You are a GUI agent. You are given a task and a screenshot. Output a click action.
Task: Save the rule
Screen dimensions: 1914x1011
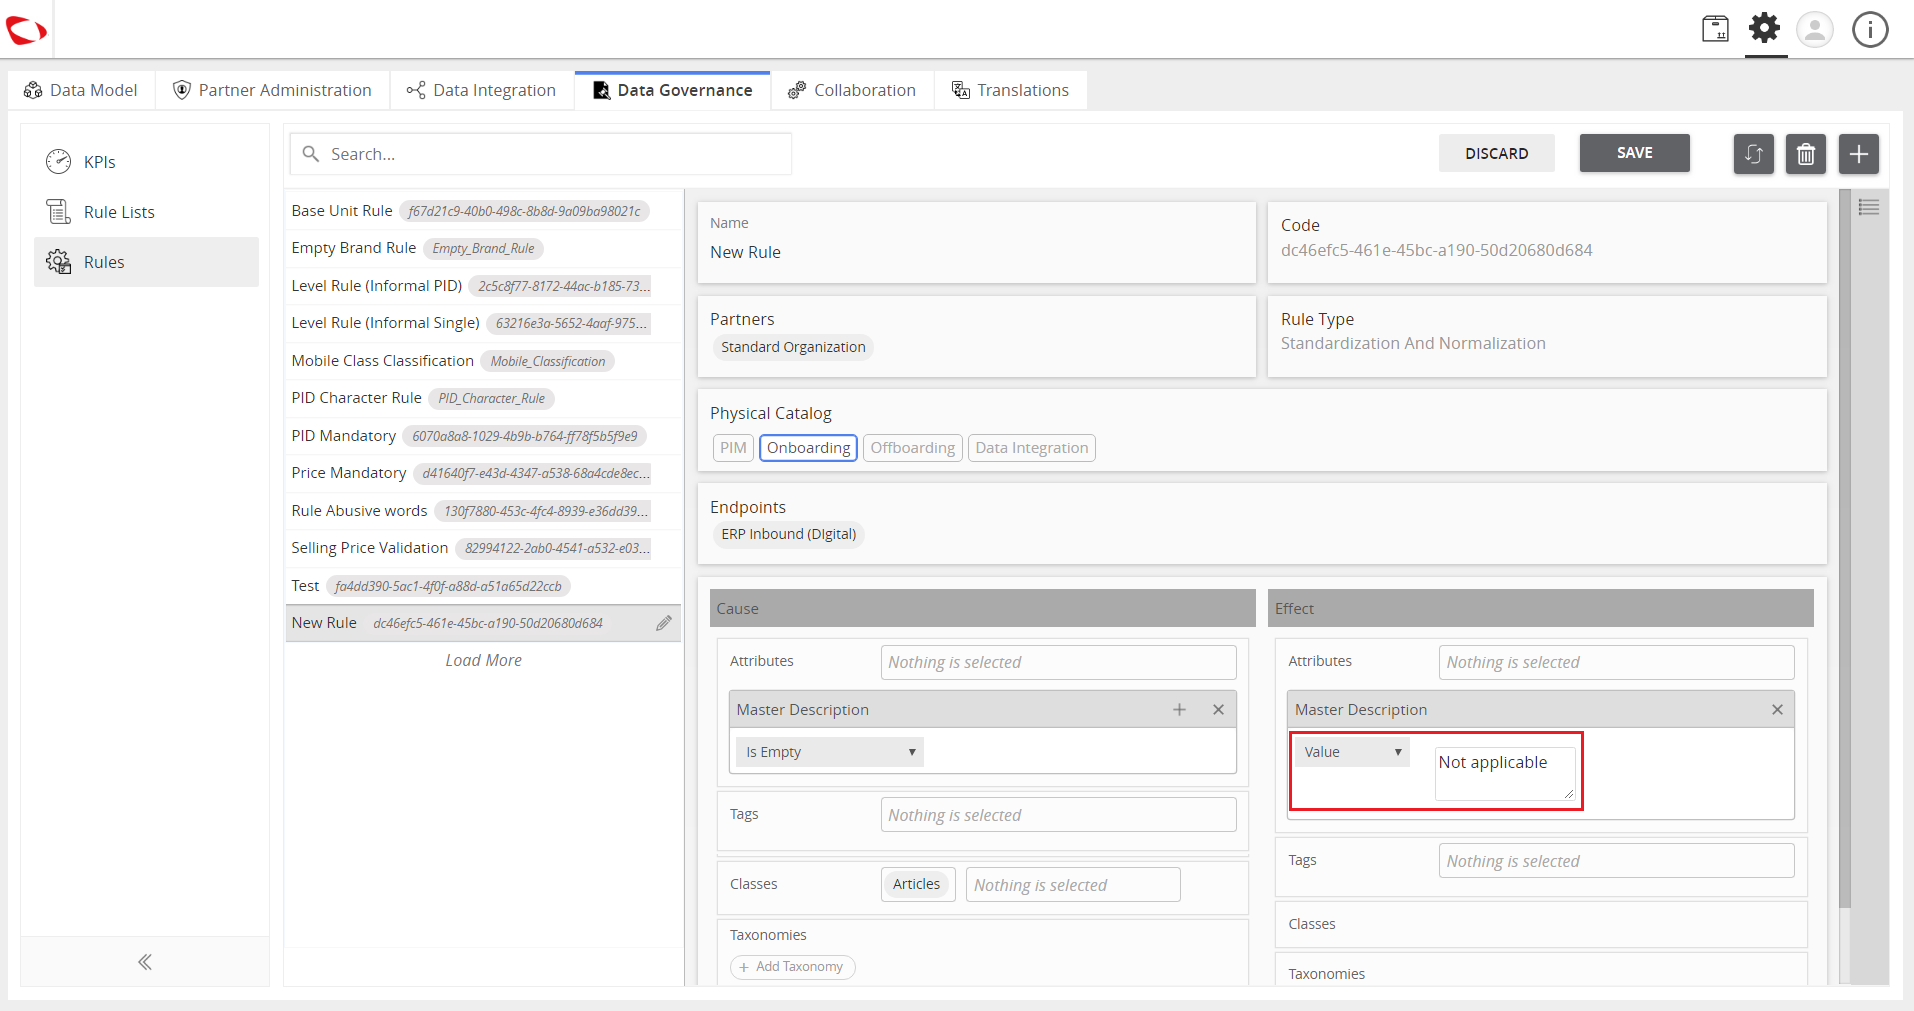pos(1634,153)
